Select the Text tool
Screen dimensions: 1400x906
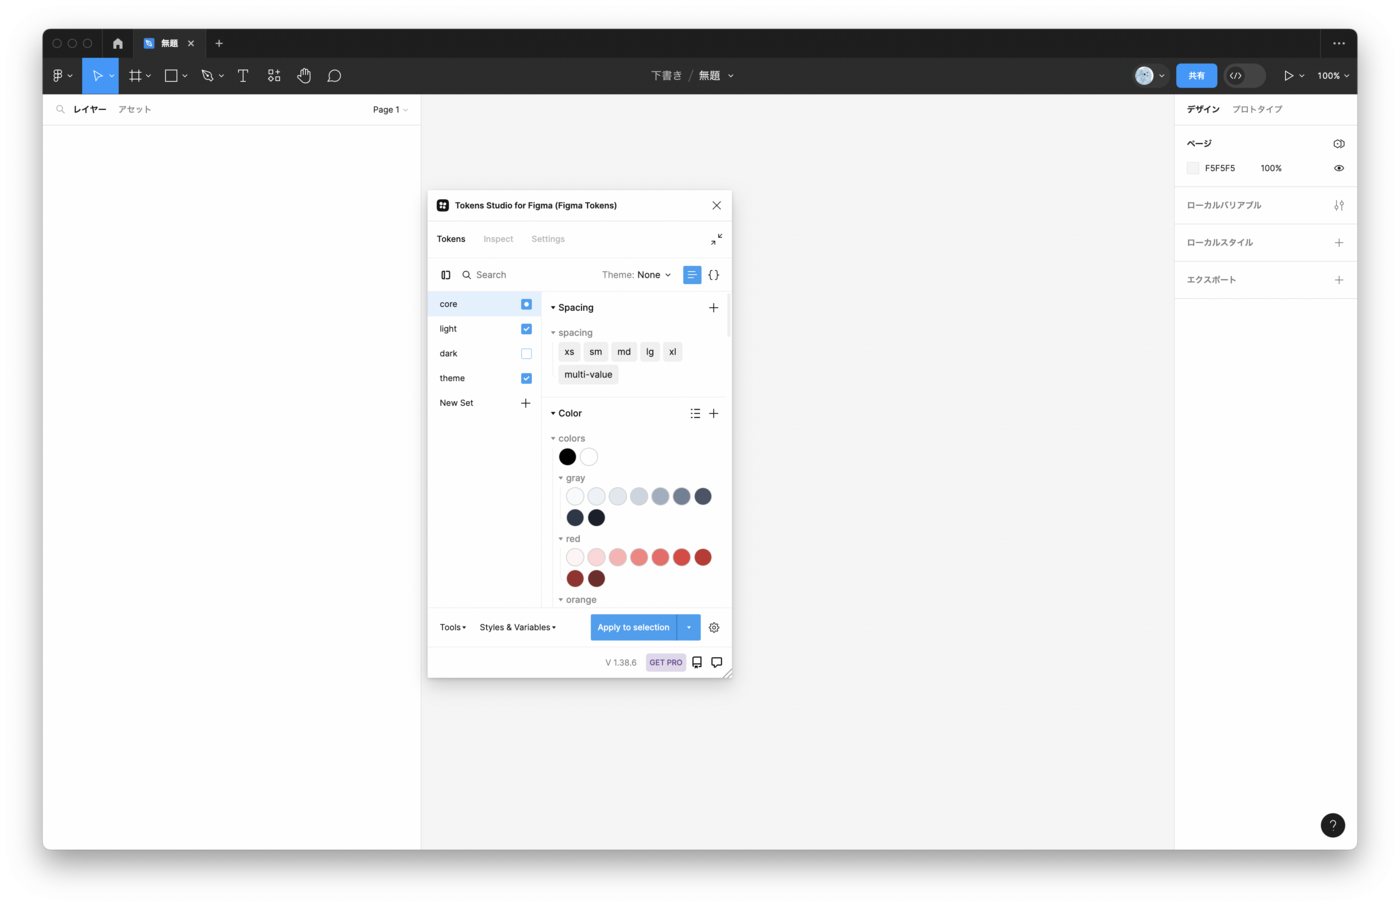tap(243, 76)
